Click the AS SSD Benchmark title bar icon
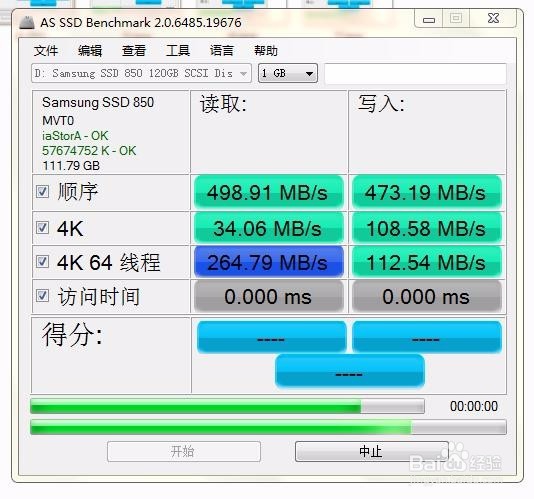Screen dimensions: 534x499 click(27, 23)
